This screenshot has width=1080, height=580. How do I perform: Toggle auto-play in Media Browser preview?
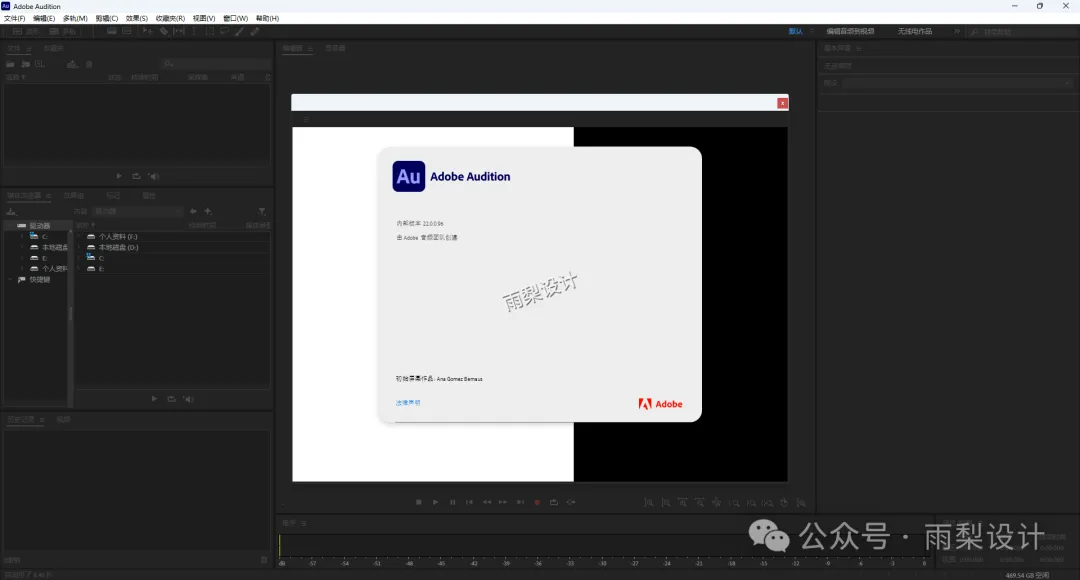[x=189, y=399]
